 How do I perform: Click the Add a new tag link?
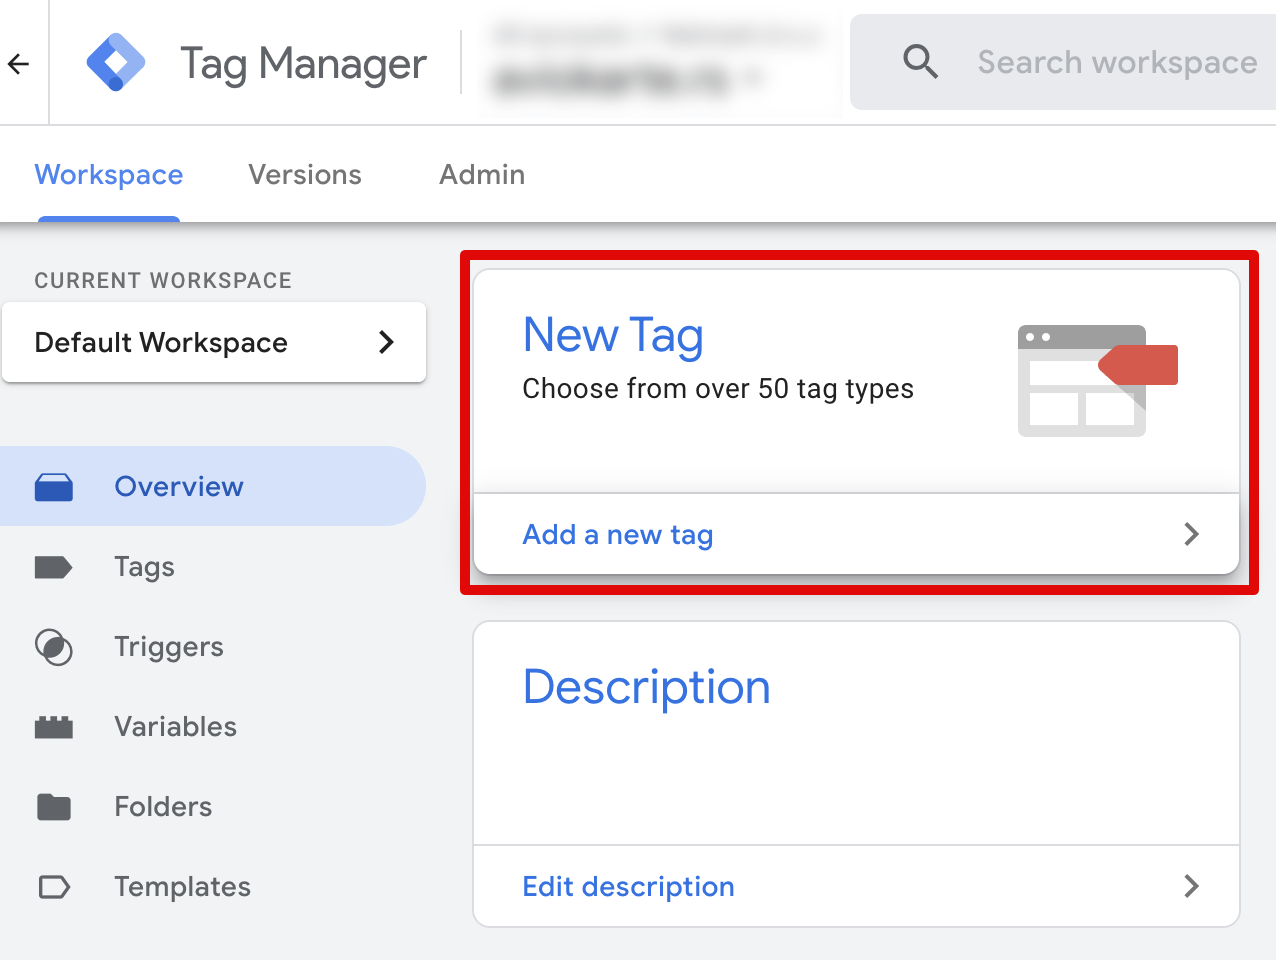pos(618,535)
